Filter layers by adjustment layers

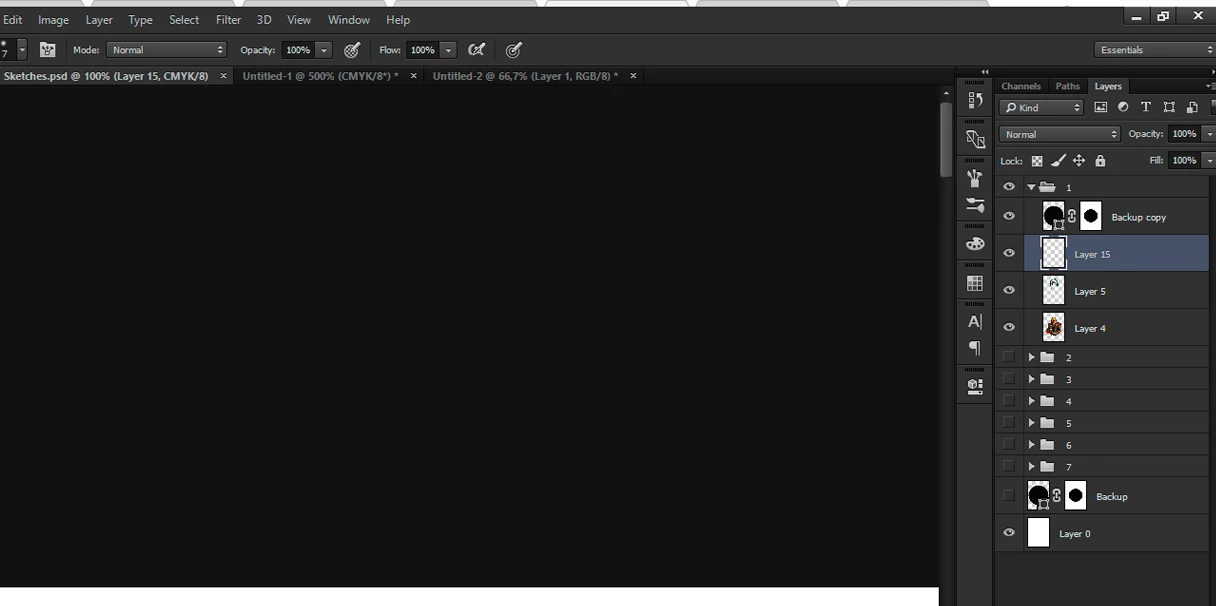tap(1123, 107)
